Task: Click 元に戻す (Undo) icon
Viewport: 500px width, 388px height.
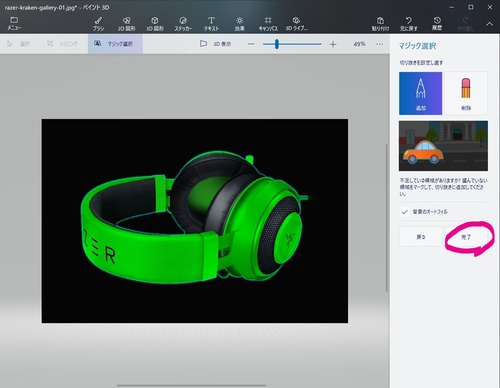Action: 409,24
